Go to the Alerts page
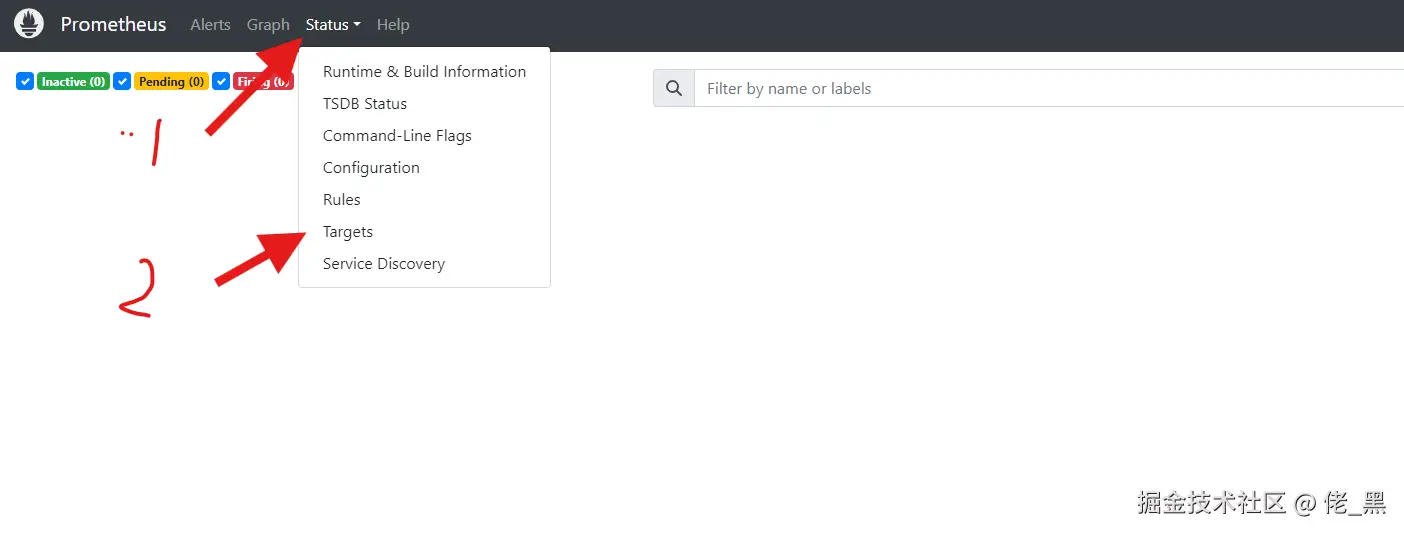1404x534 pixels. coord(210,25)
